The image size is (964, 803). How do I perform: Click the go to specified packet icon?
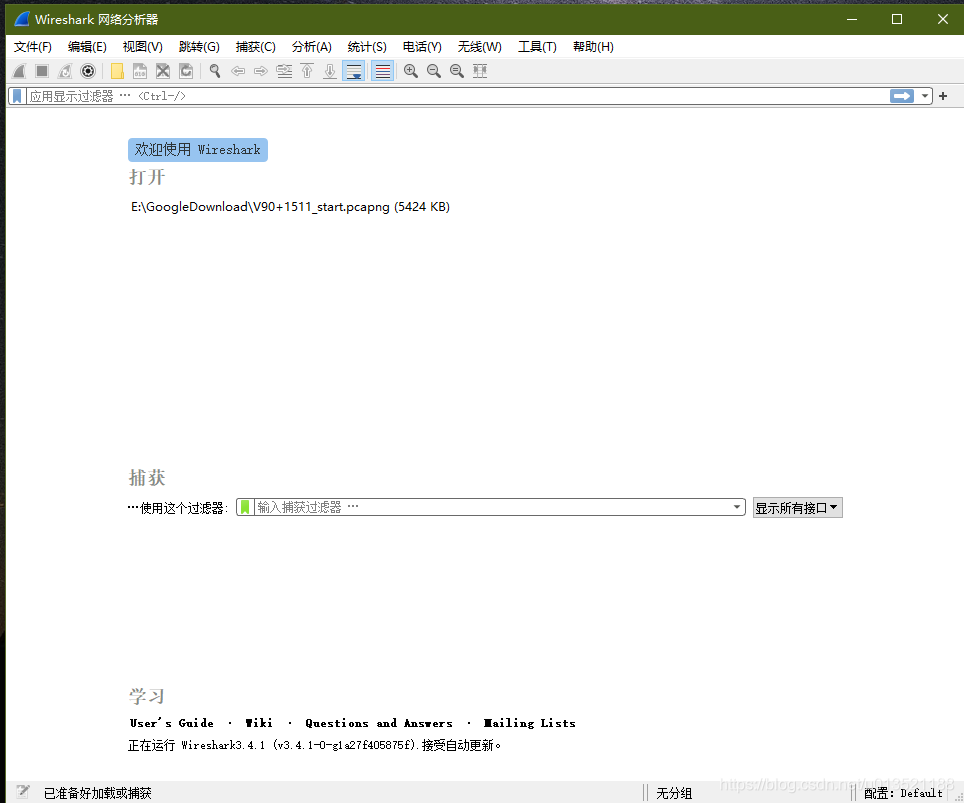284,71
